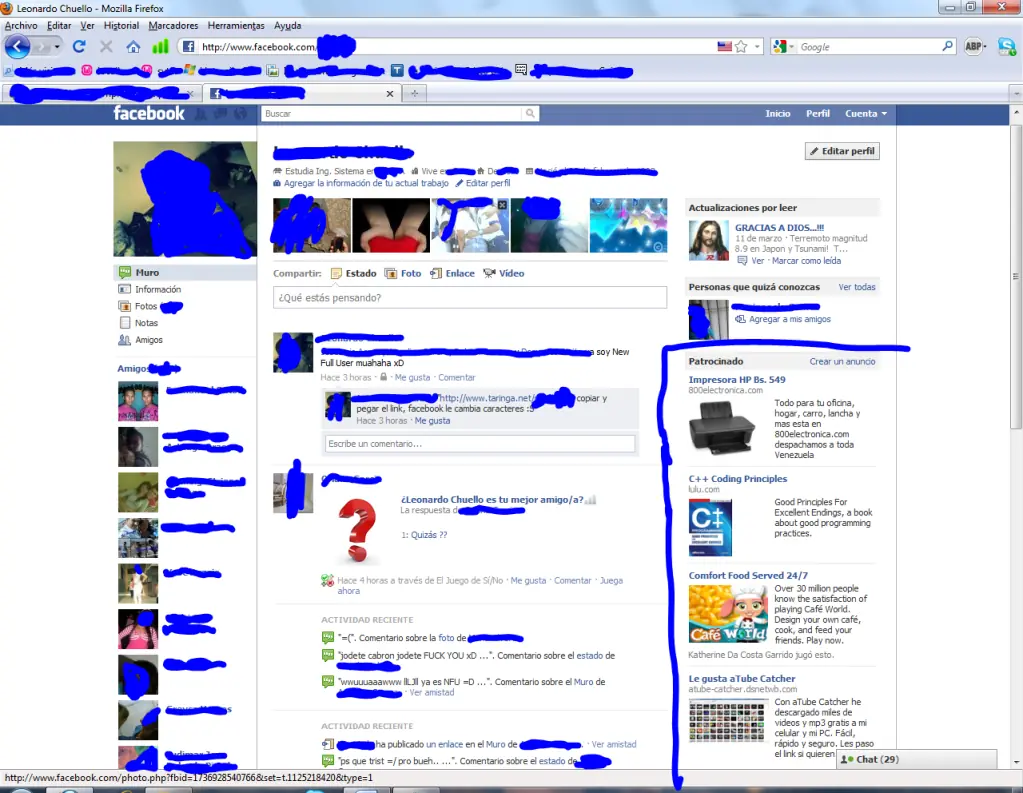The height and width of the screenshot is (793, 1023).
Task: Open the Chat (29) panel
Action: click(x=878, y=759)
